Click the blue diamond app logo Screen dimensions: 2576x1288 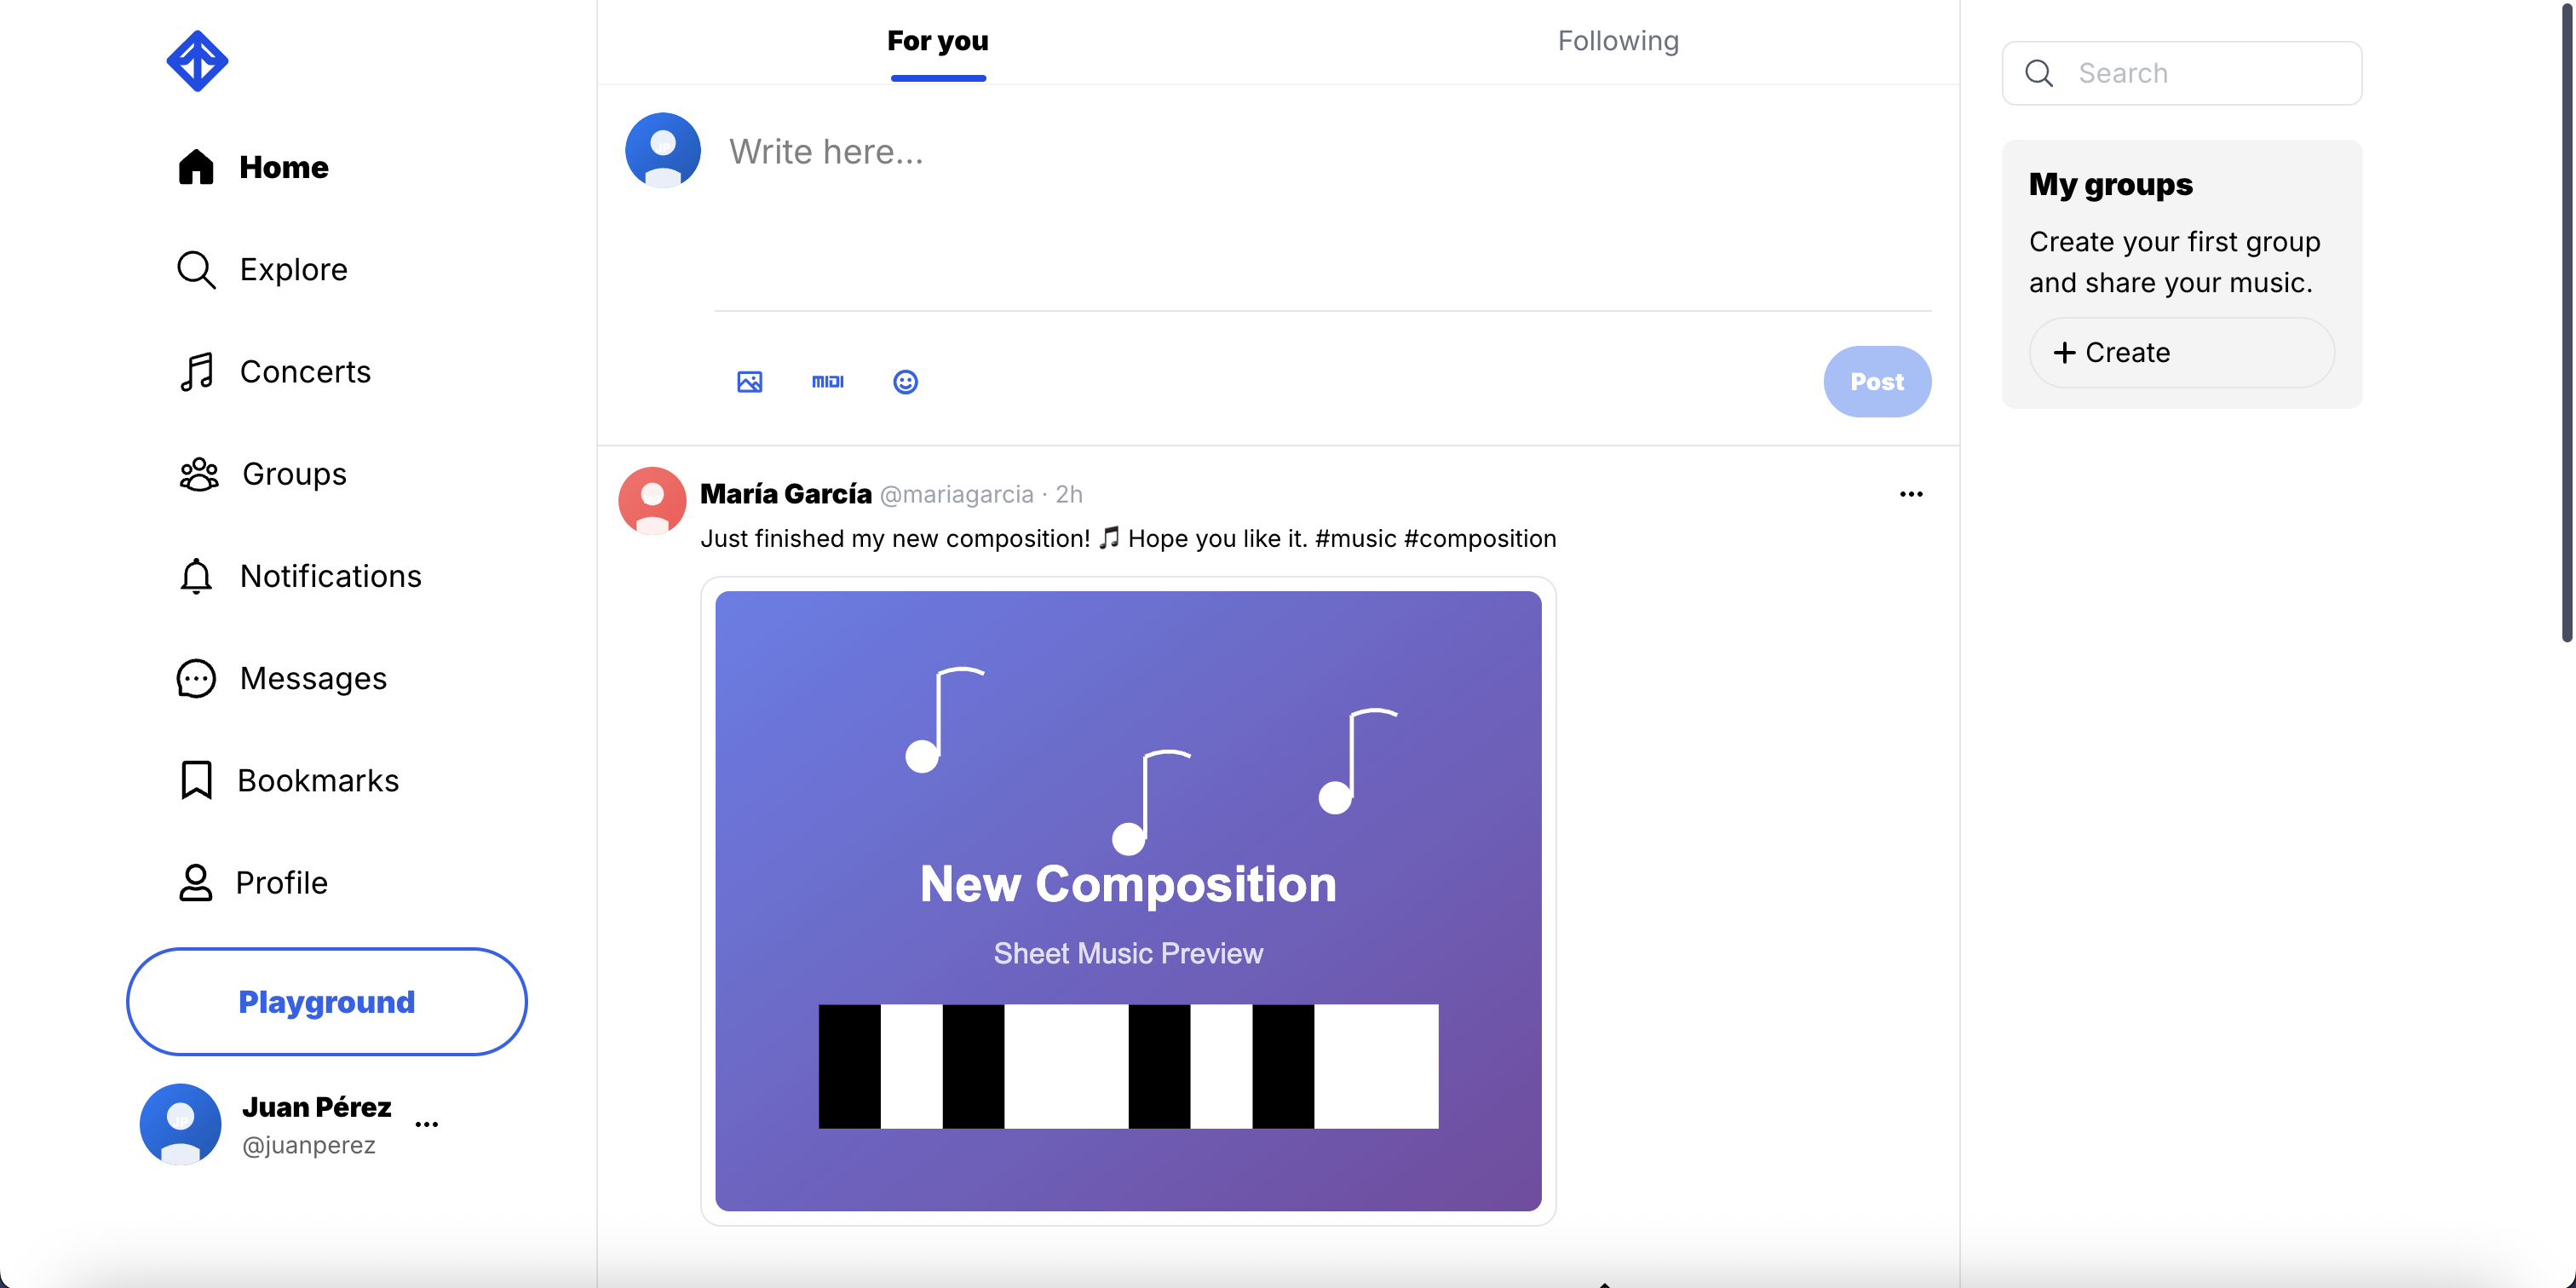coord(197,61)
